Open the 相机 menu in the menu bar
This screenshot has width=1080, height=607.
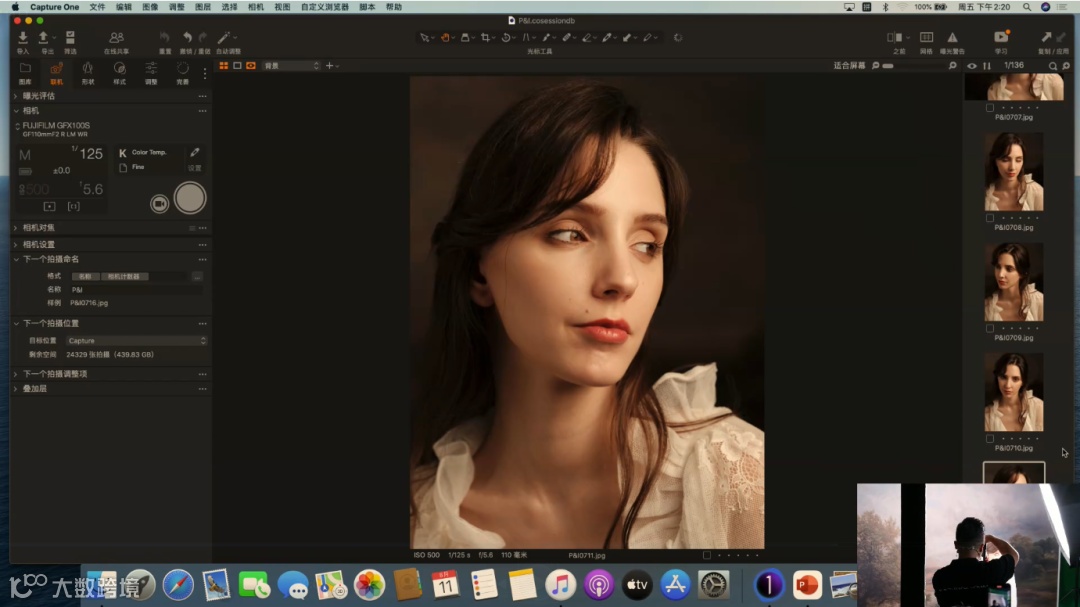coord(256,7)
